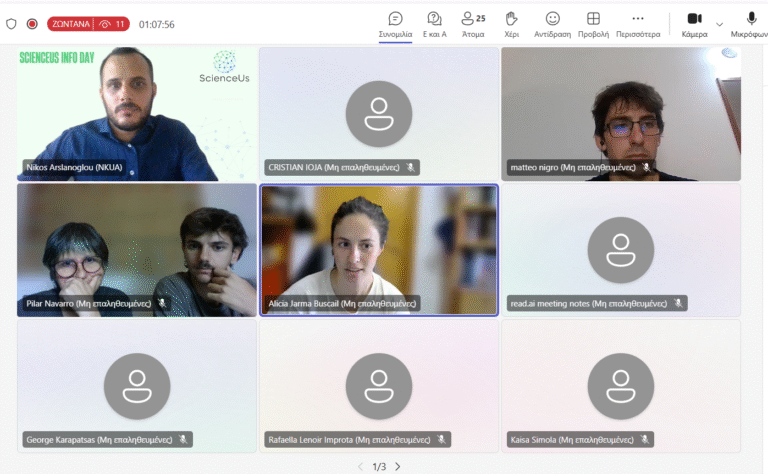Image resolution: width=768 pixels, height=474 pixels.
Task: Select Nikos Arslanoglou's video tile
Action: (x=137, y=114)
